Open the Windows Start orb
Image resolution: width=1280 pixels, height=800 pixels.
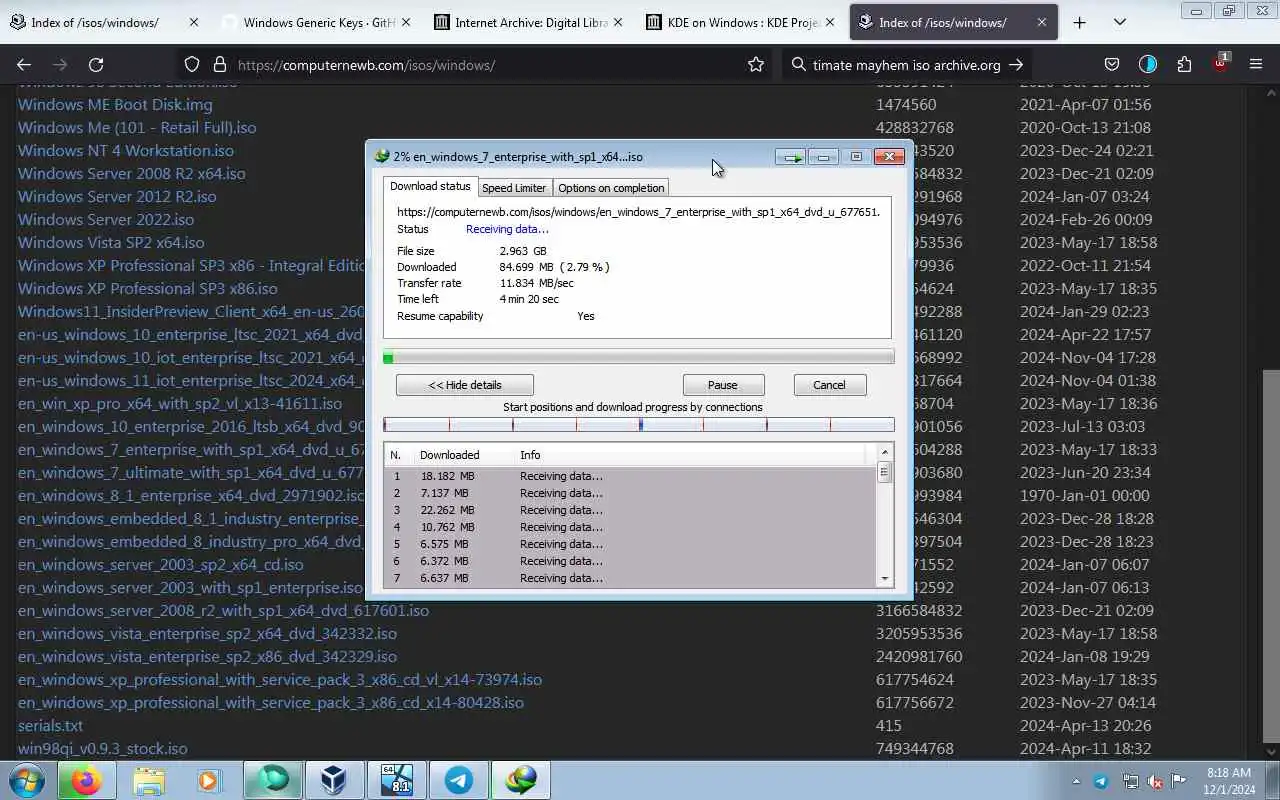pos(27,780)
